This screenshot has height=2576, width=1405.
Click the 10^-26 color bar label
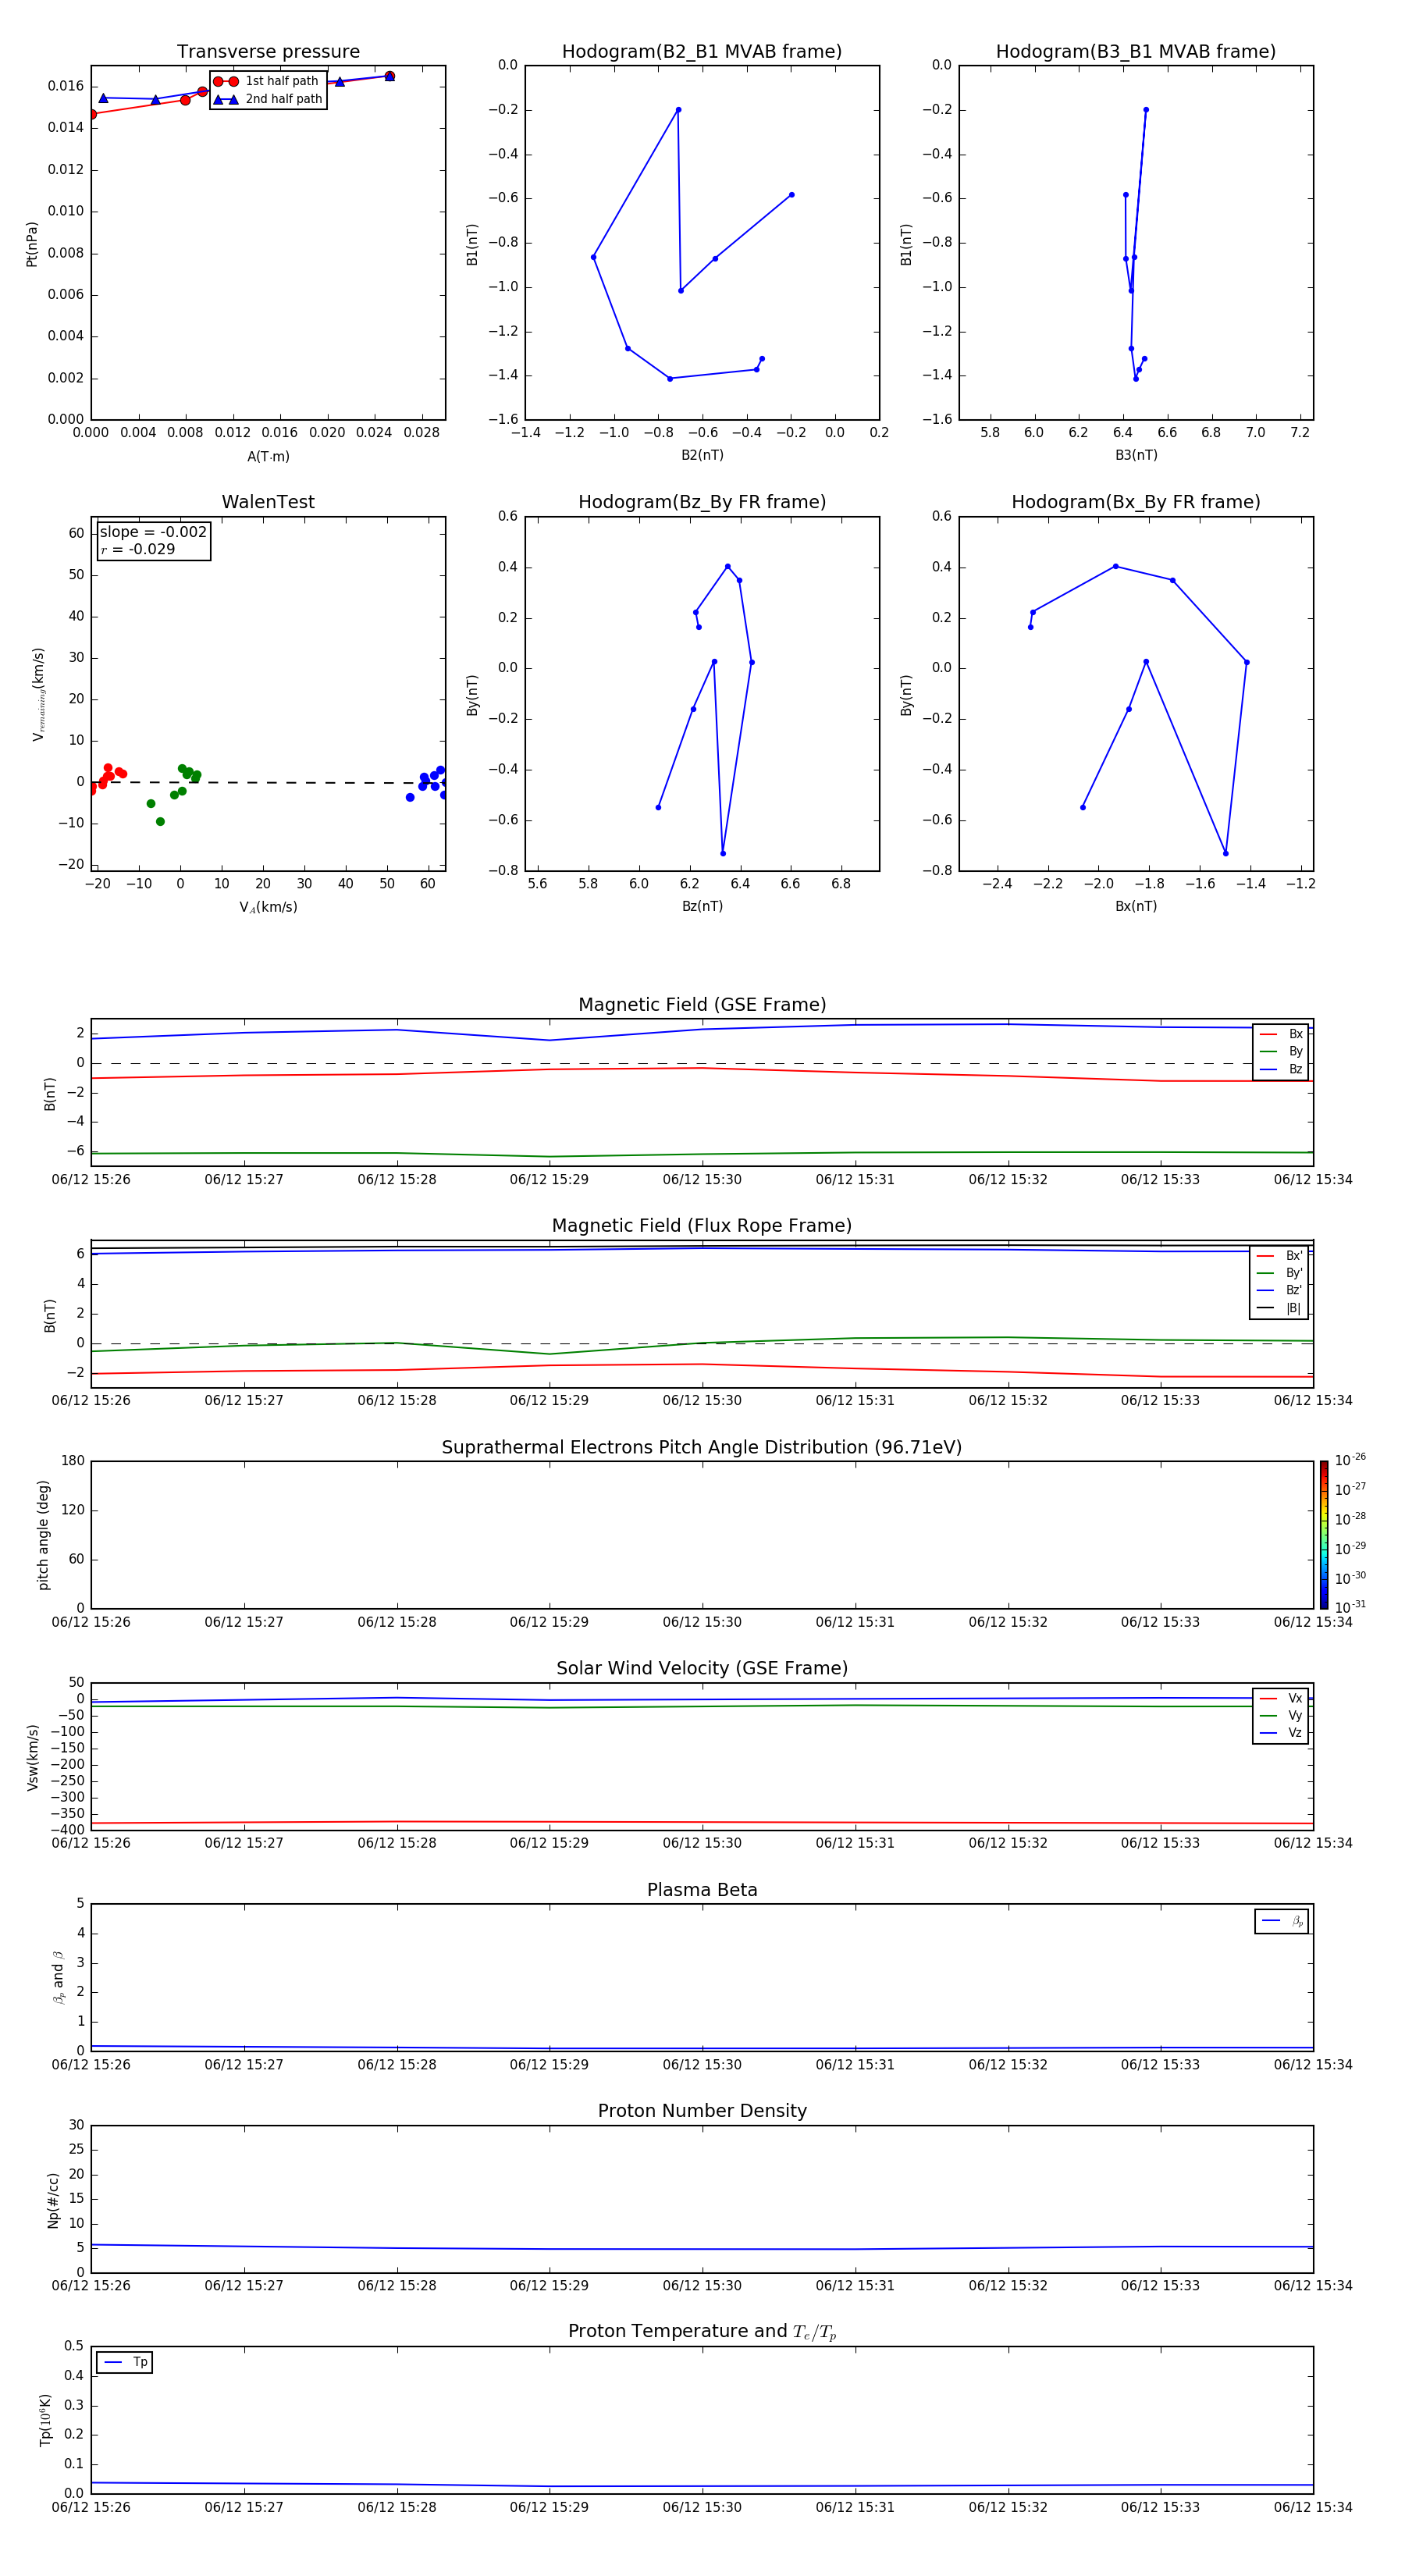[x=1350, y=1460]
